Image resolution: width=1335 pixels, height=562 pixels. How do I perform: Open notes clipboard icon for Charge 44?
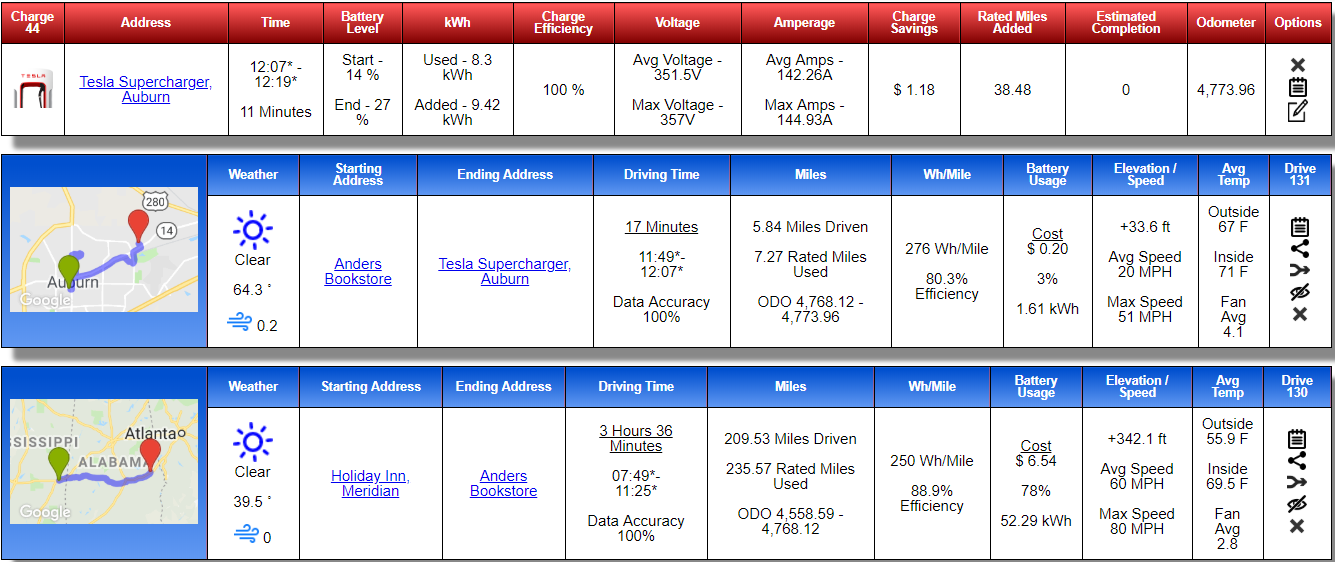1297,87
